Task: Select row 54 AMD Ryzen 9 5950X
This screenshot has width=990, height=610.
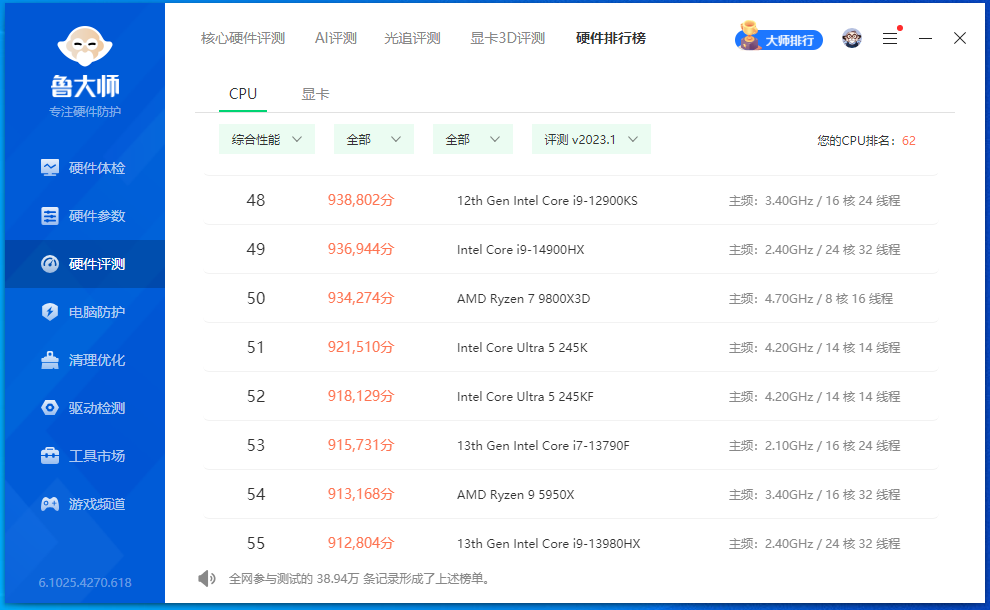Action: tap(571, 494)
